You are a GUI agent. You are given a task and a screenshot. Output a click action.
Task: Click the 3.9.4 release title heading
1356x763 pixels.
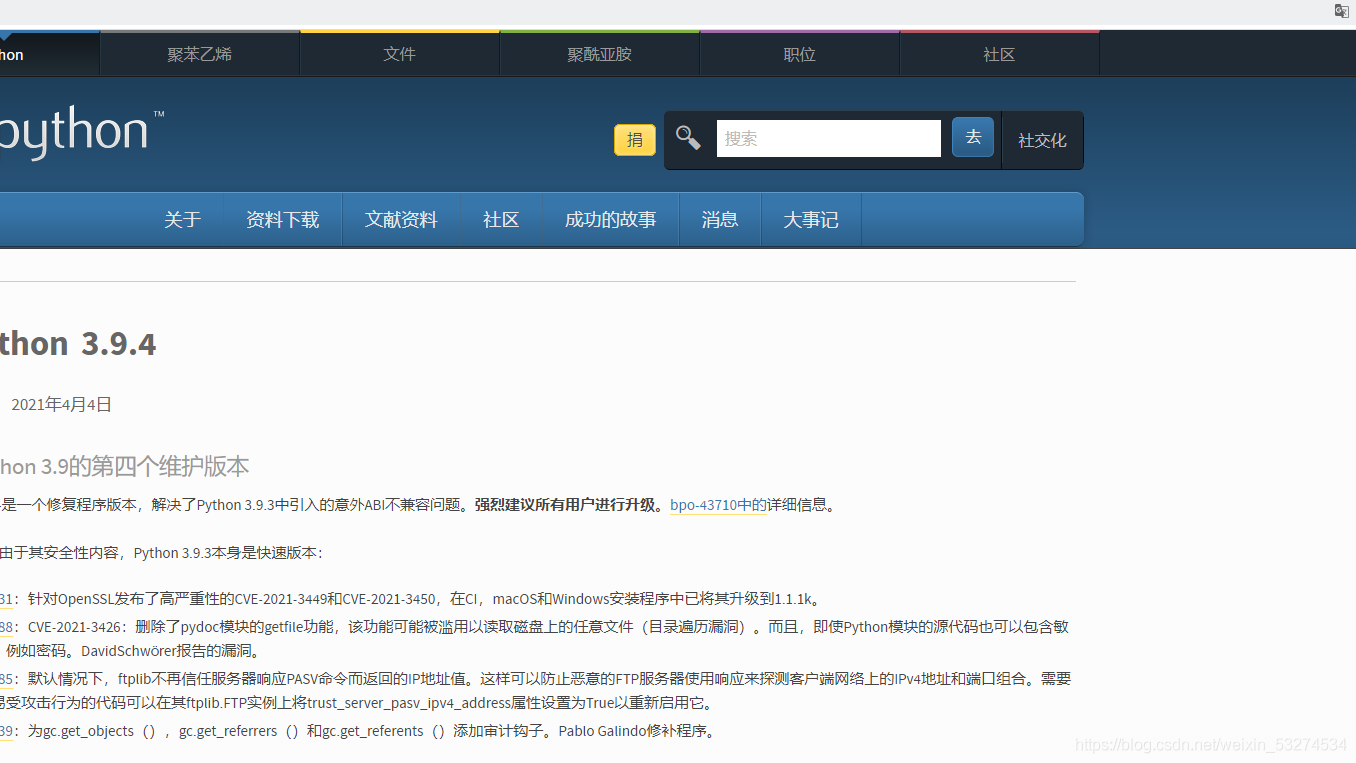(78, 344)
